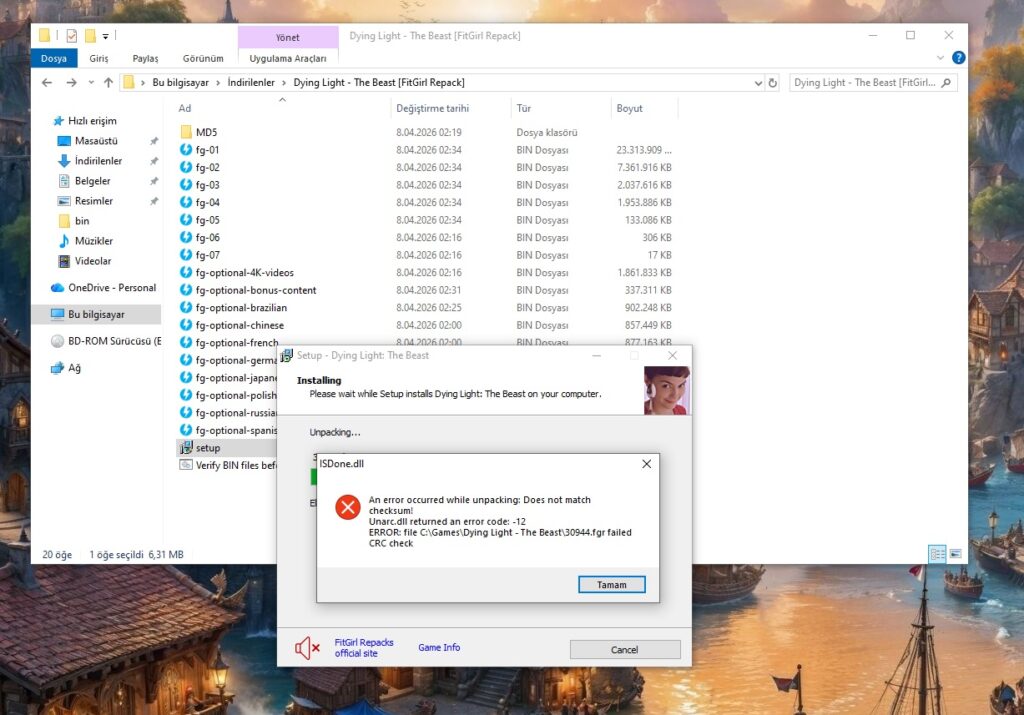Open BD-ROM Sürücüsü in sidebar

pos(106,341)
